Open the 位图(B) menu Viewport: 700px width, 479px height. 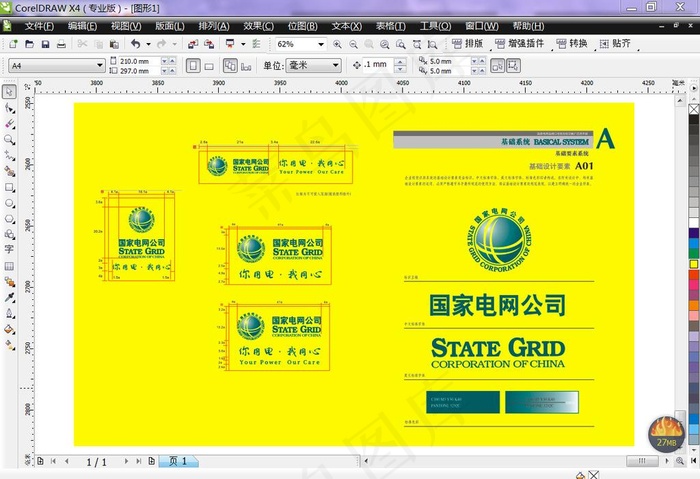coord(303,26)
